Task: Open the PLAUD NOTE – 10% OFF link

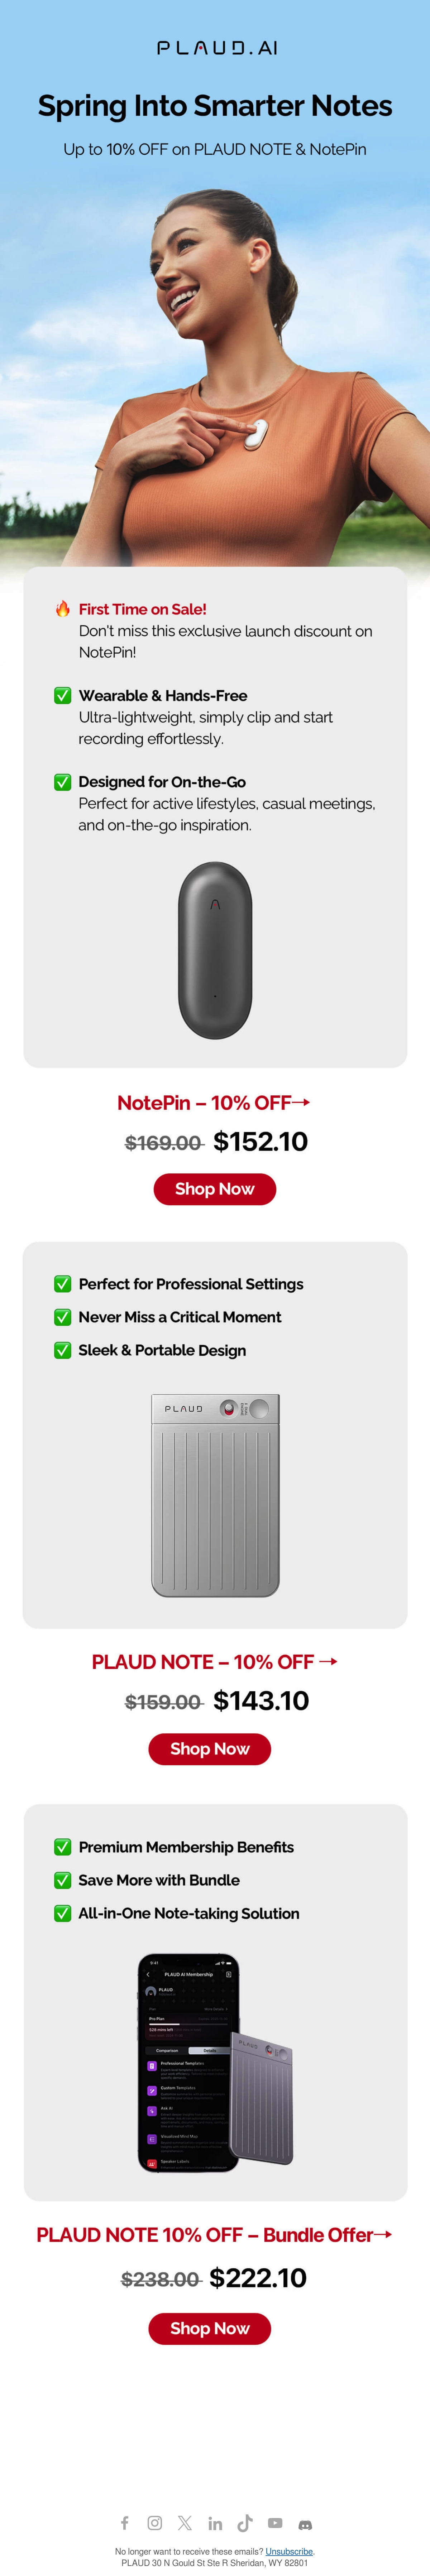Action: (x=214, y=1662)
